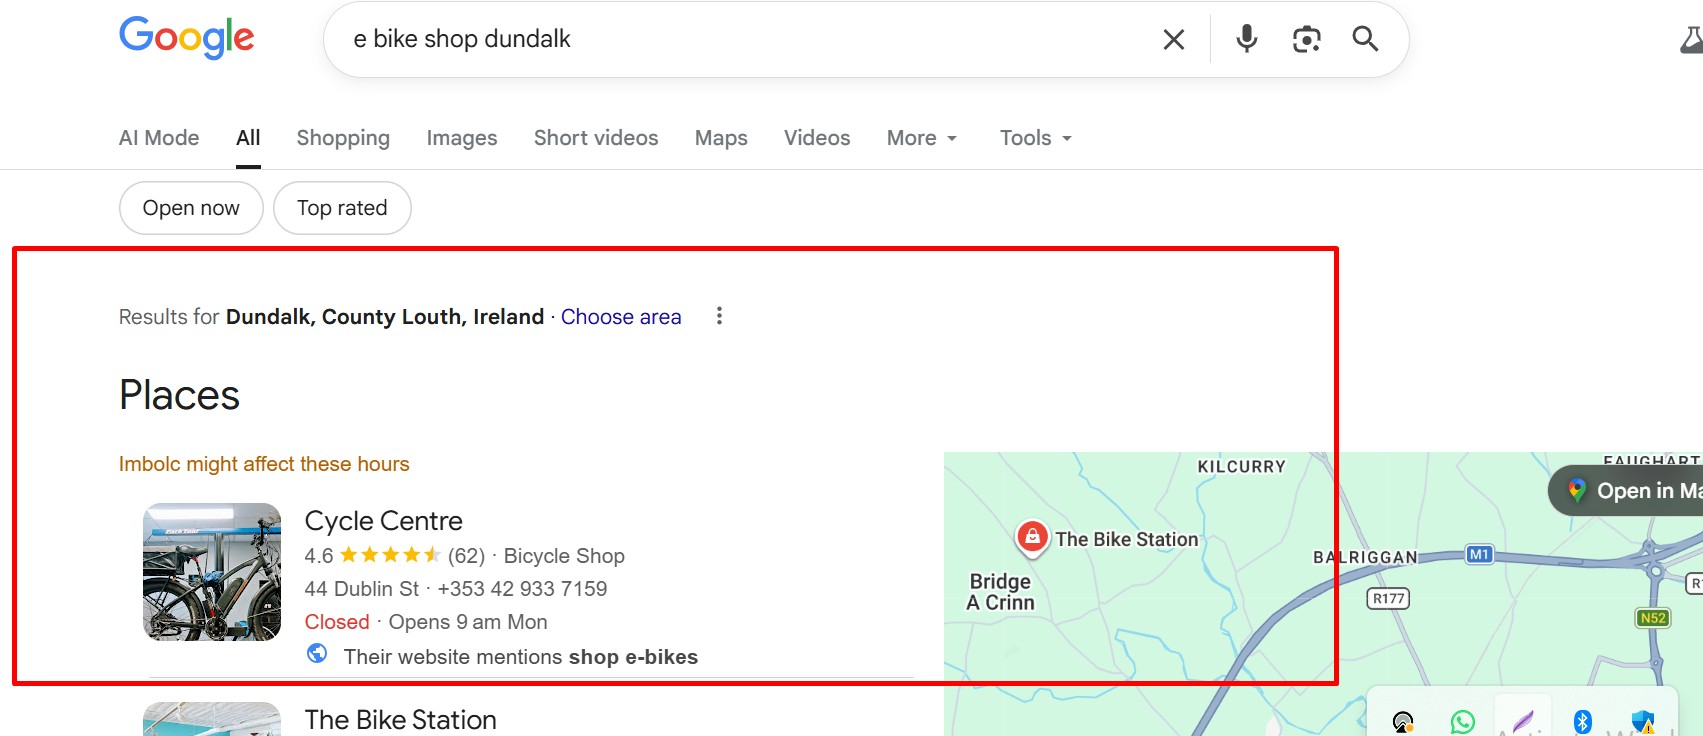Start voice search with the microphone icon

pos(1246,39)
